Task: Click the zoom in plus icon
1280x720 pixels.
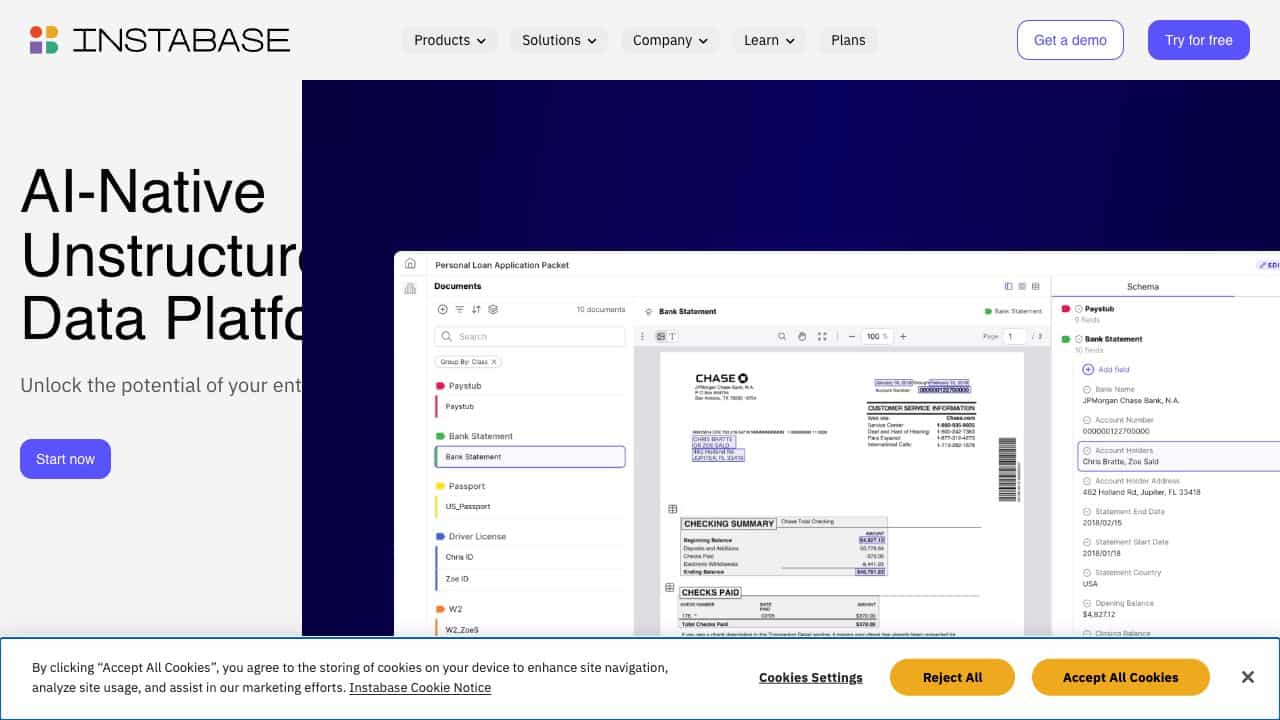Action: (x=903, y=337)
